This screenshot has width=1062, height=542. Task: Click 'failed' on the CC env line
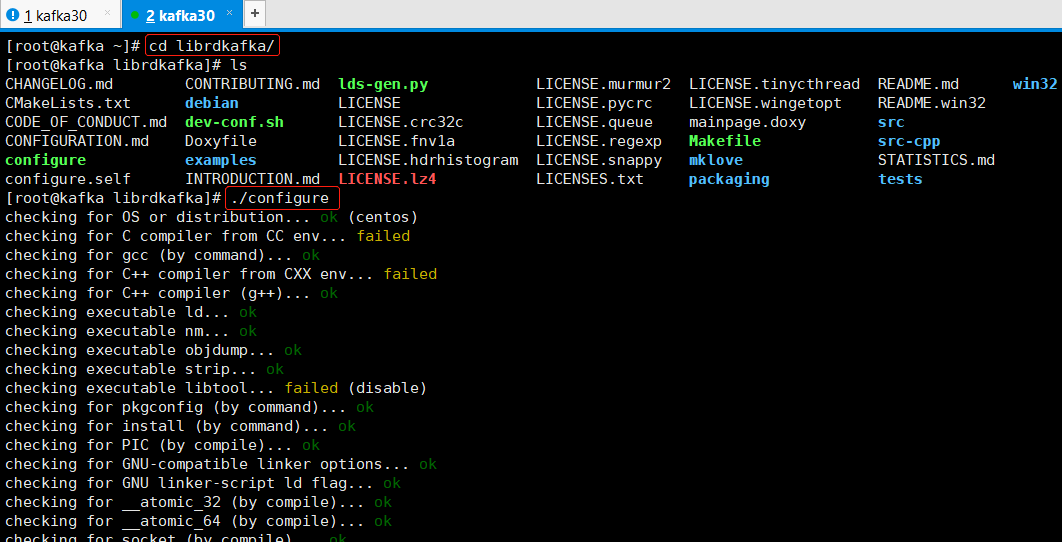tap(383, 236)
